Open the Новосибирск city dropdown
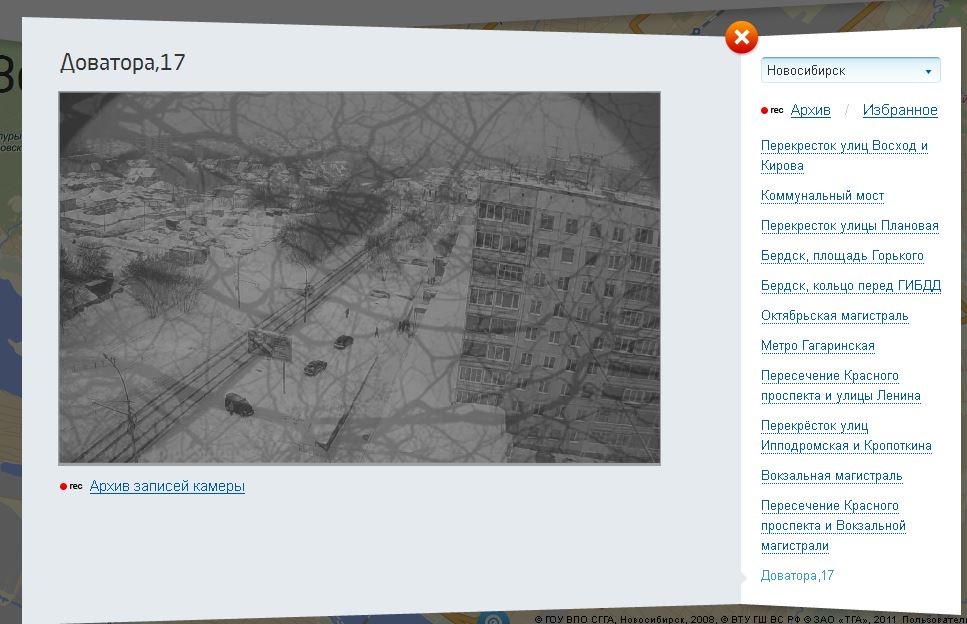 pyautogui.click(x=850, y=70)
